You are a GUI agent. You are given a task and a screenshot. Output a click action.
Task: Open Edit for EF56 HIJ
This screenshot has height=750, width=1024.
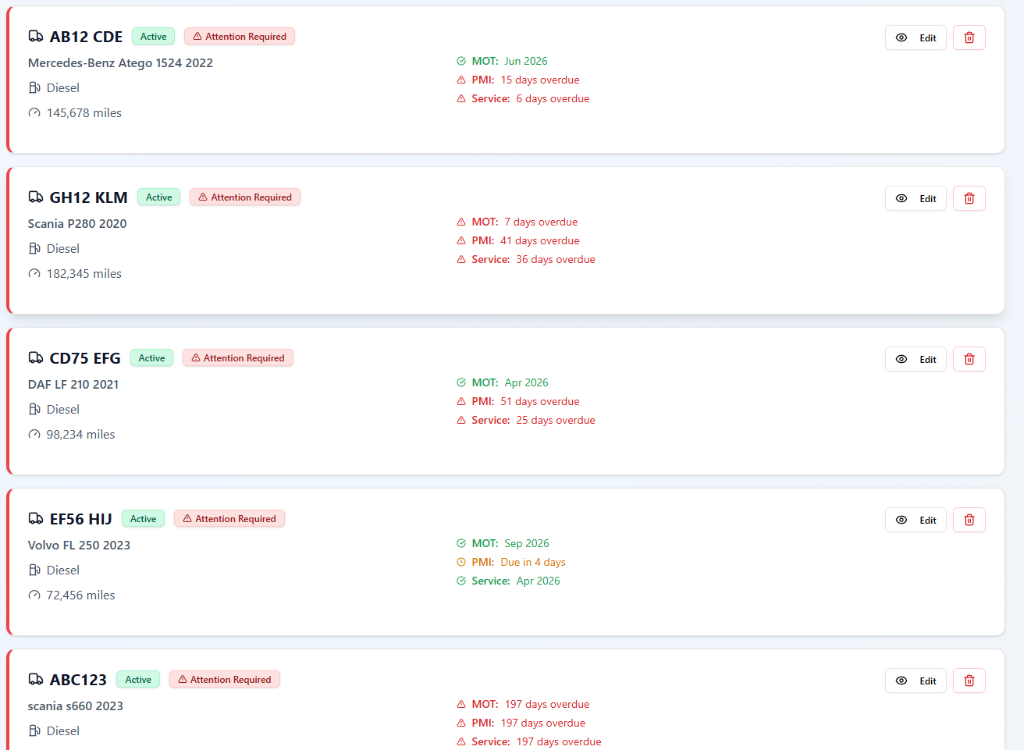[916, 519]
